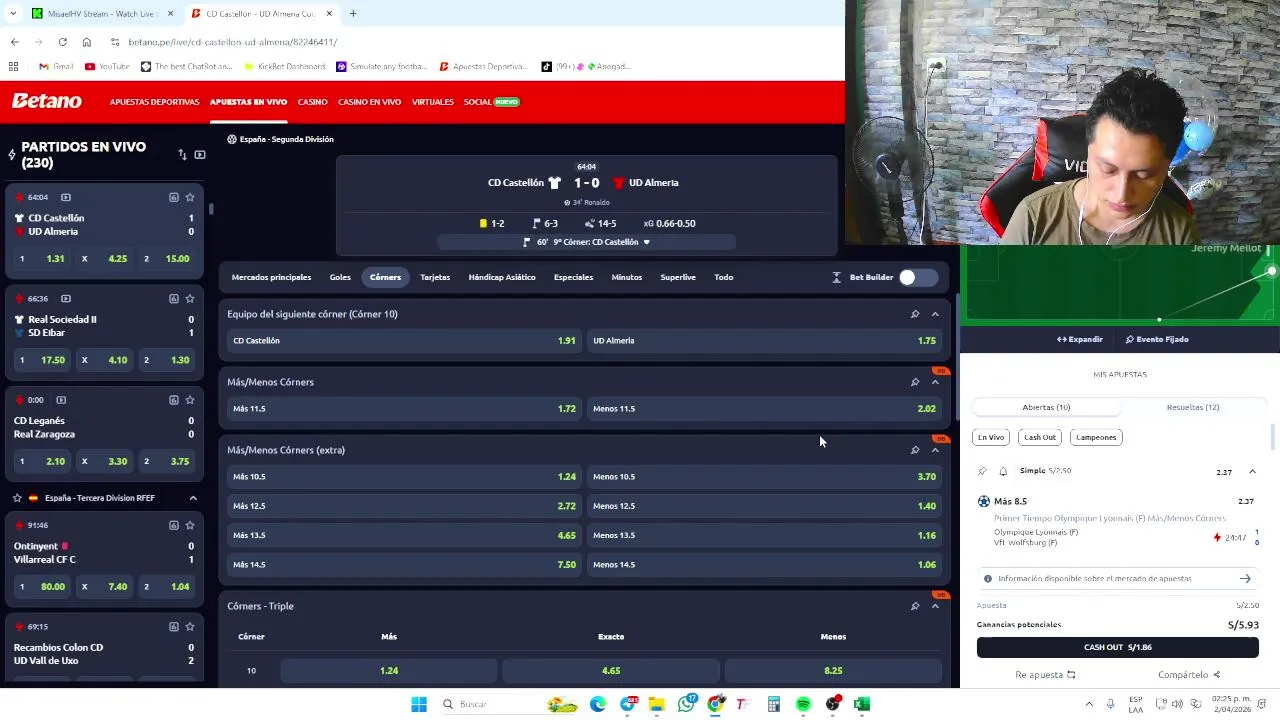Pin the Más/Menos Córners (extra) market
This screenshot has width=1280, height=720.
[914, 450]
